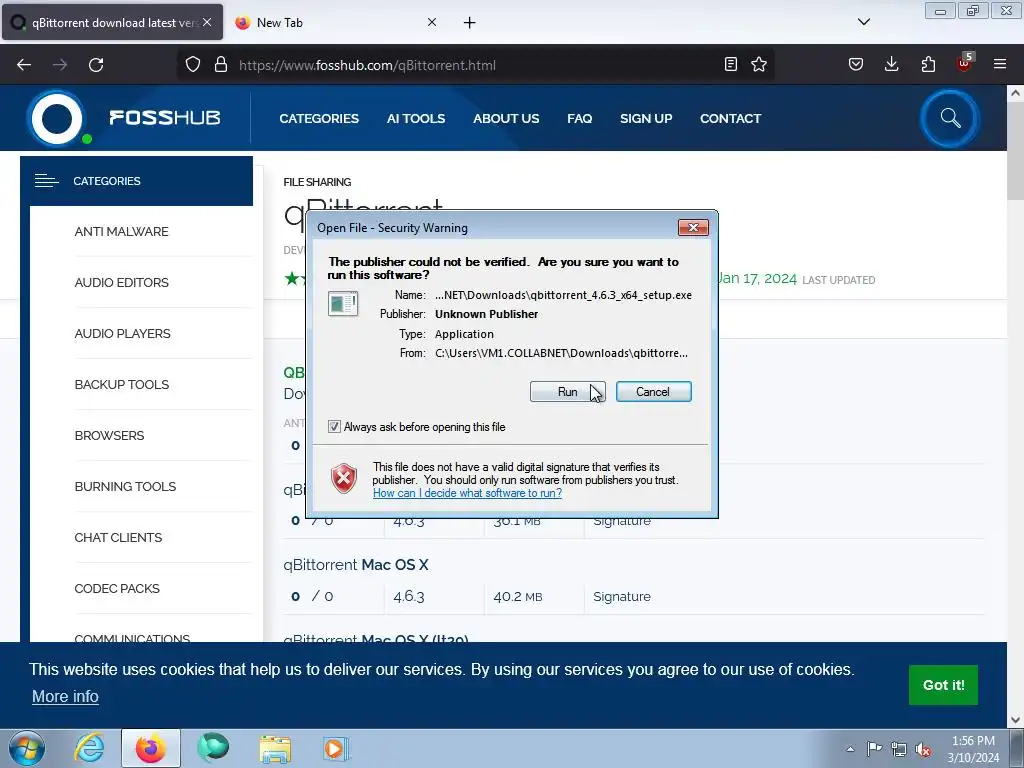Open AUDIO PLAYERS category
1024x768 pixels.
coord(122,334)
